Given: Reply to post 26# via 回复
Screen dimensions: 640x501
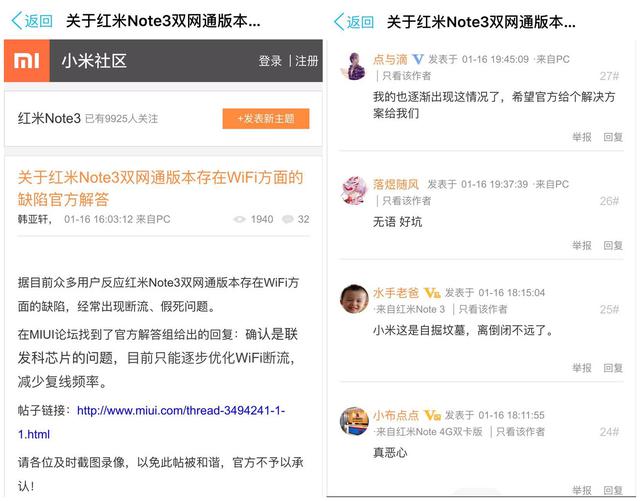Looking at the screenshot, I should click(x=613, y=245).
